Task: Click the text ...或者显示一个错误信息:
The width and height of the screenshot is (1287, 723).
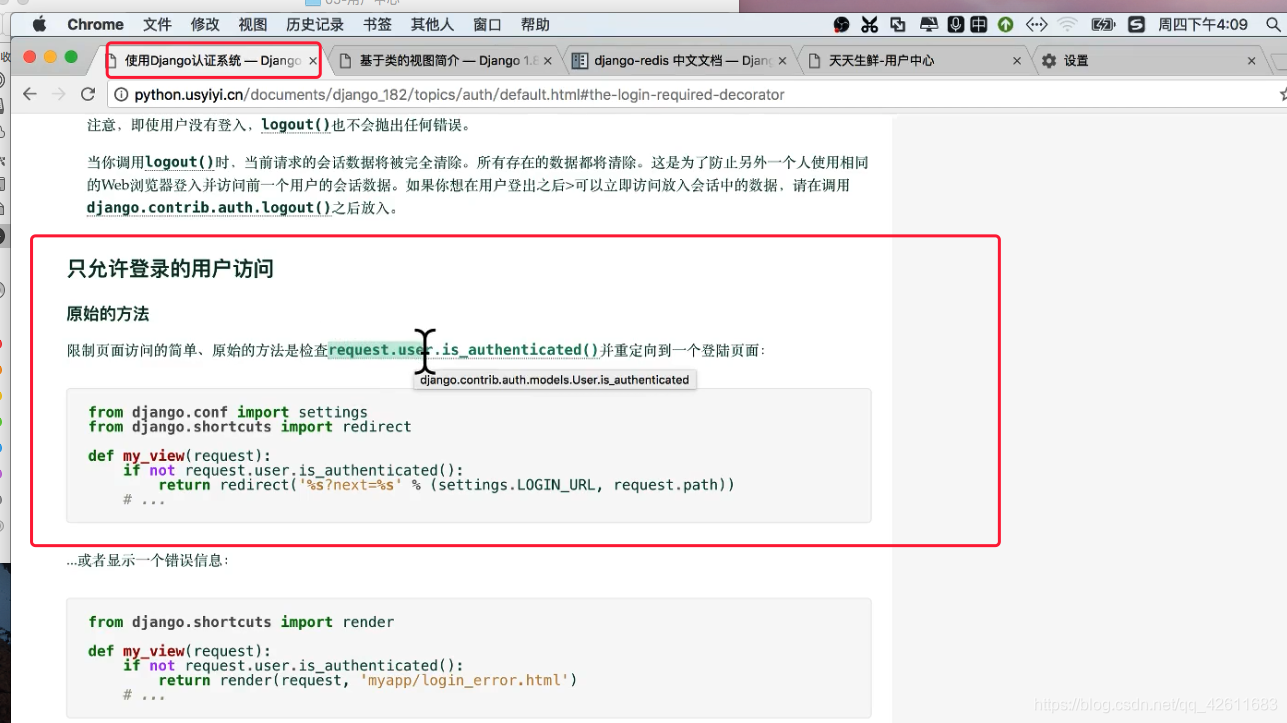Action: pyautogui.click(x=148, y=561)
